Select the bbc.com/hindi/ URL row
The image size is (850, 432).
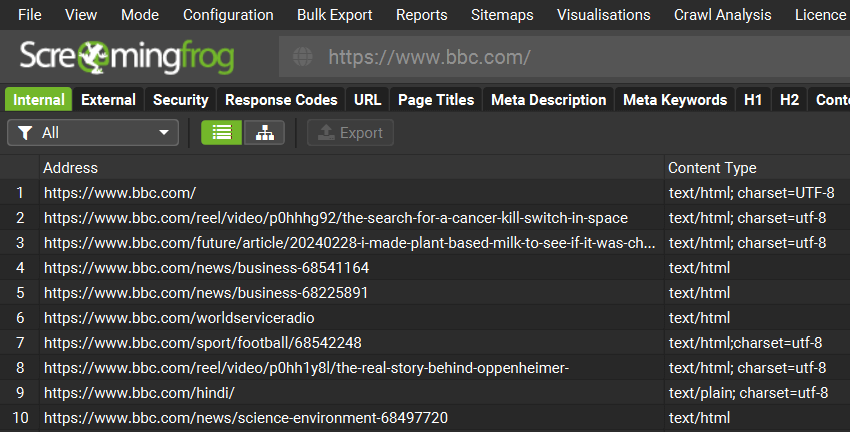click(x=139, y=393)
